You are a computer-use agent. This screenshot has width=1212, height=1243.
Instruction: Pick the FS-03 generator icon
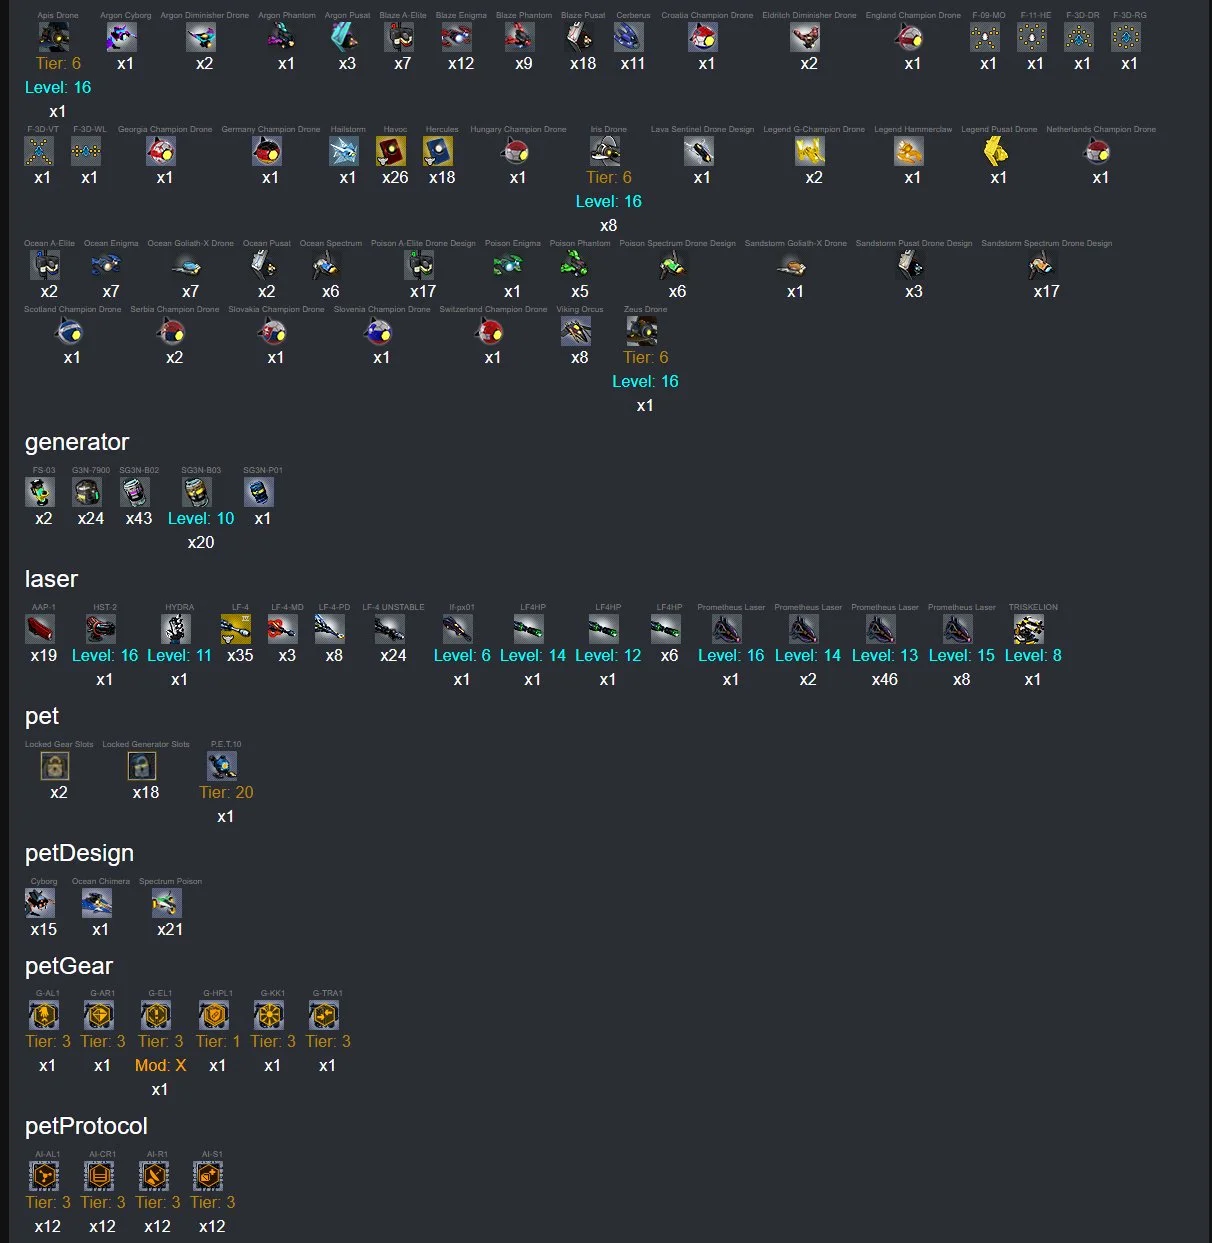pos(41,493)
